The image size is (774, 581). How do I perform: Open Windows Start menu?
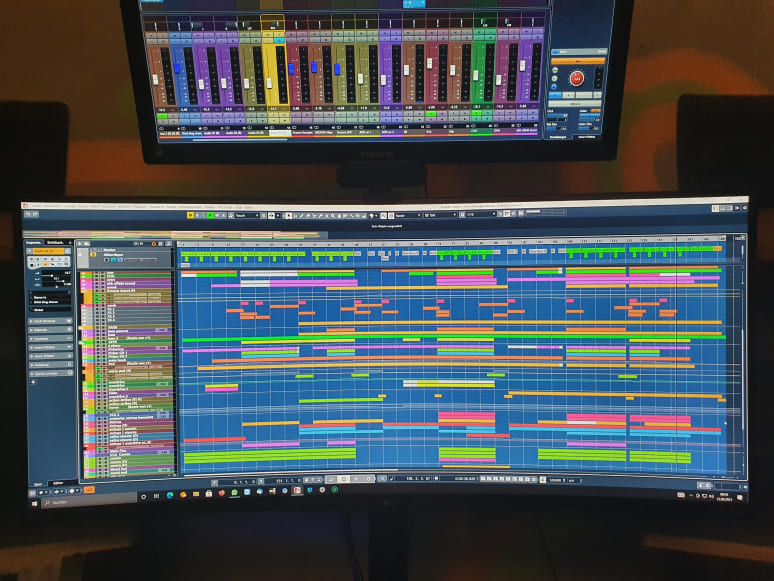[34, 504]
